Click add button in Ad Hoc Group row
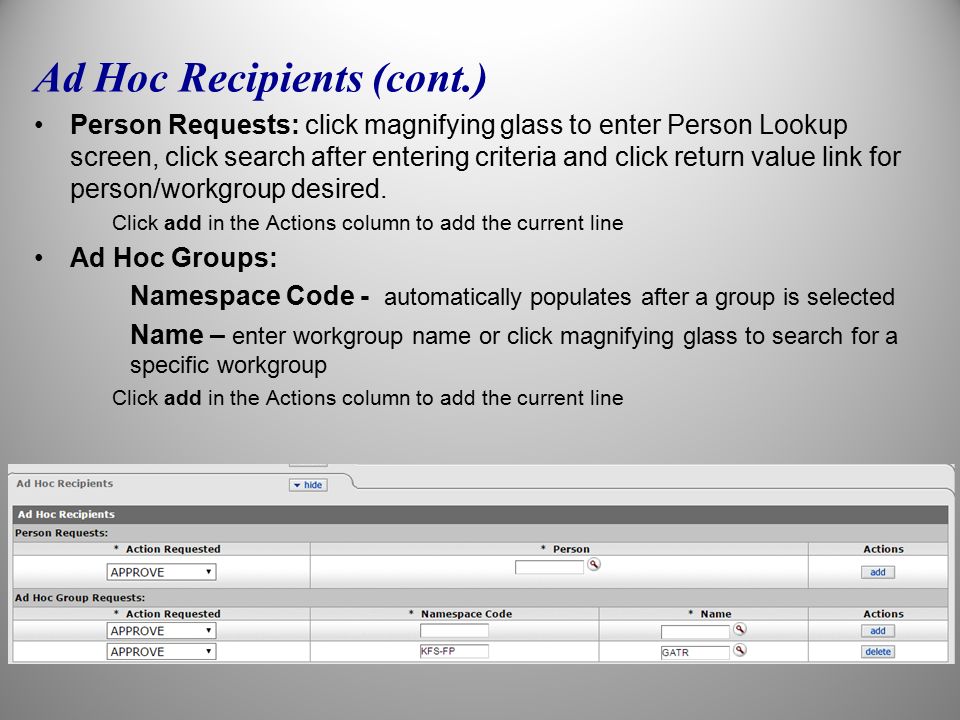960x720 pixels. coord(878,631)
